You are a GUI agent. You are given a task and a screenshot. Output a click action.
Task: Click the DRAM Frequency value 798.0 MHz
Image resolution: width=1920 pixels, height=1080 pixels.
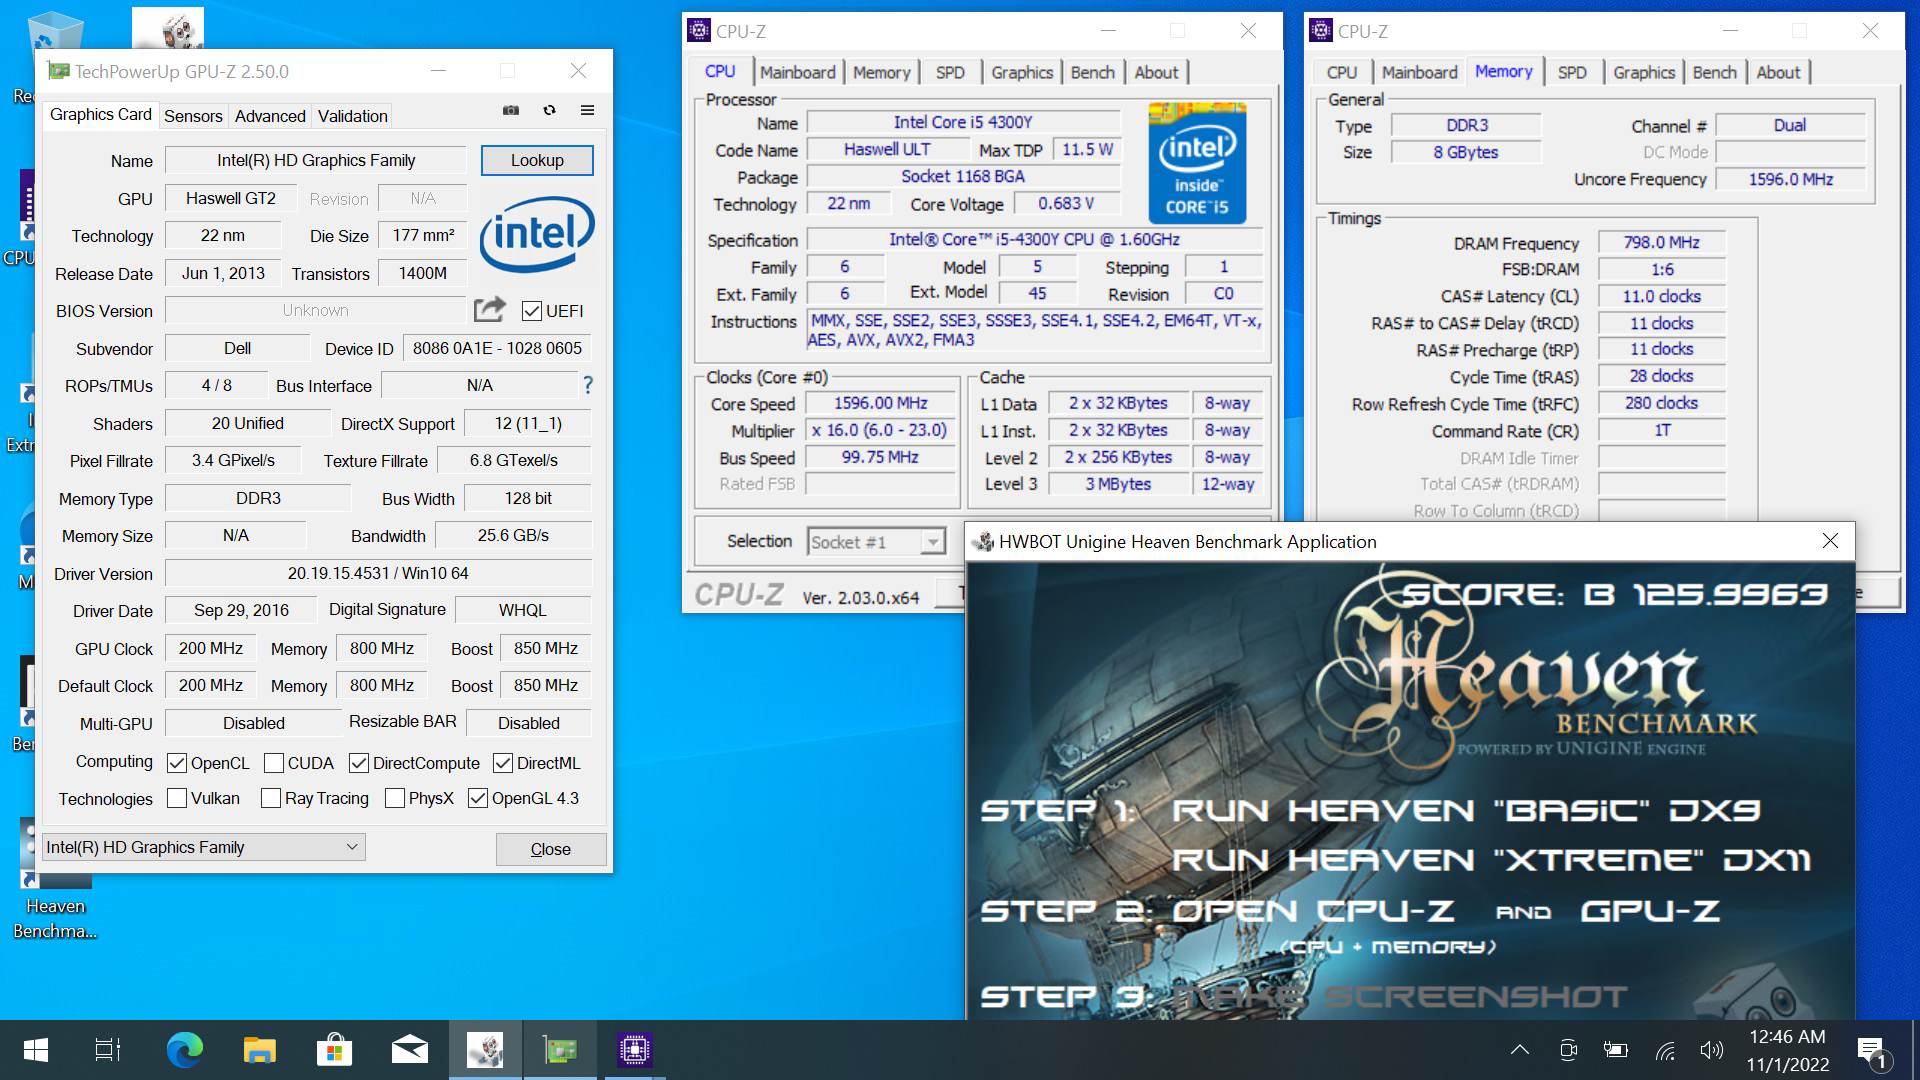[1661, 242]
